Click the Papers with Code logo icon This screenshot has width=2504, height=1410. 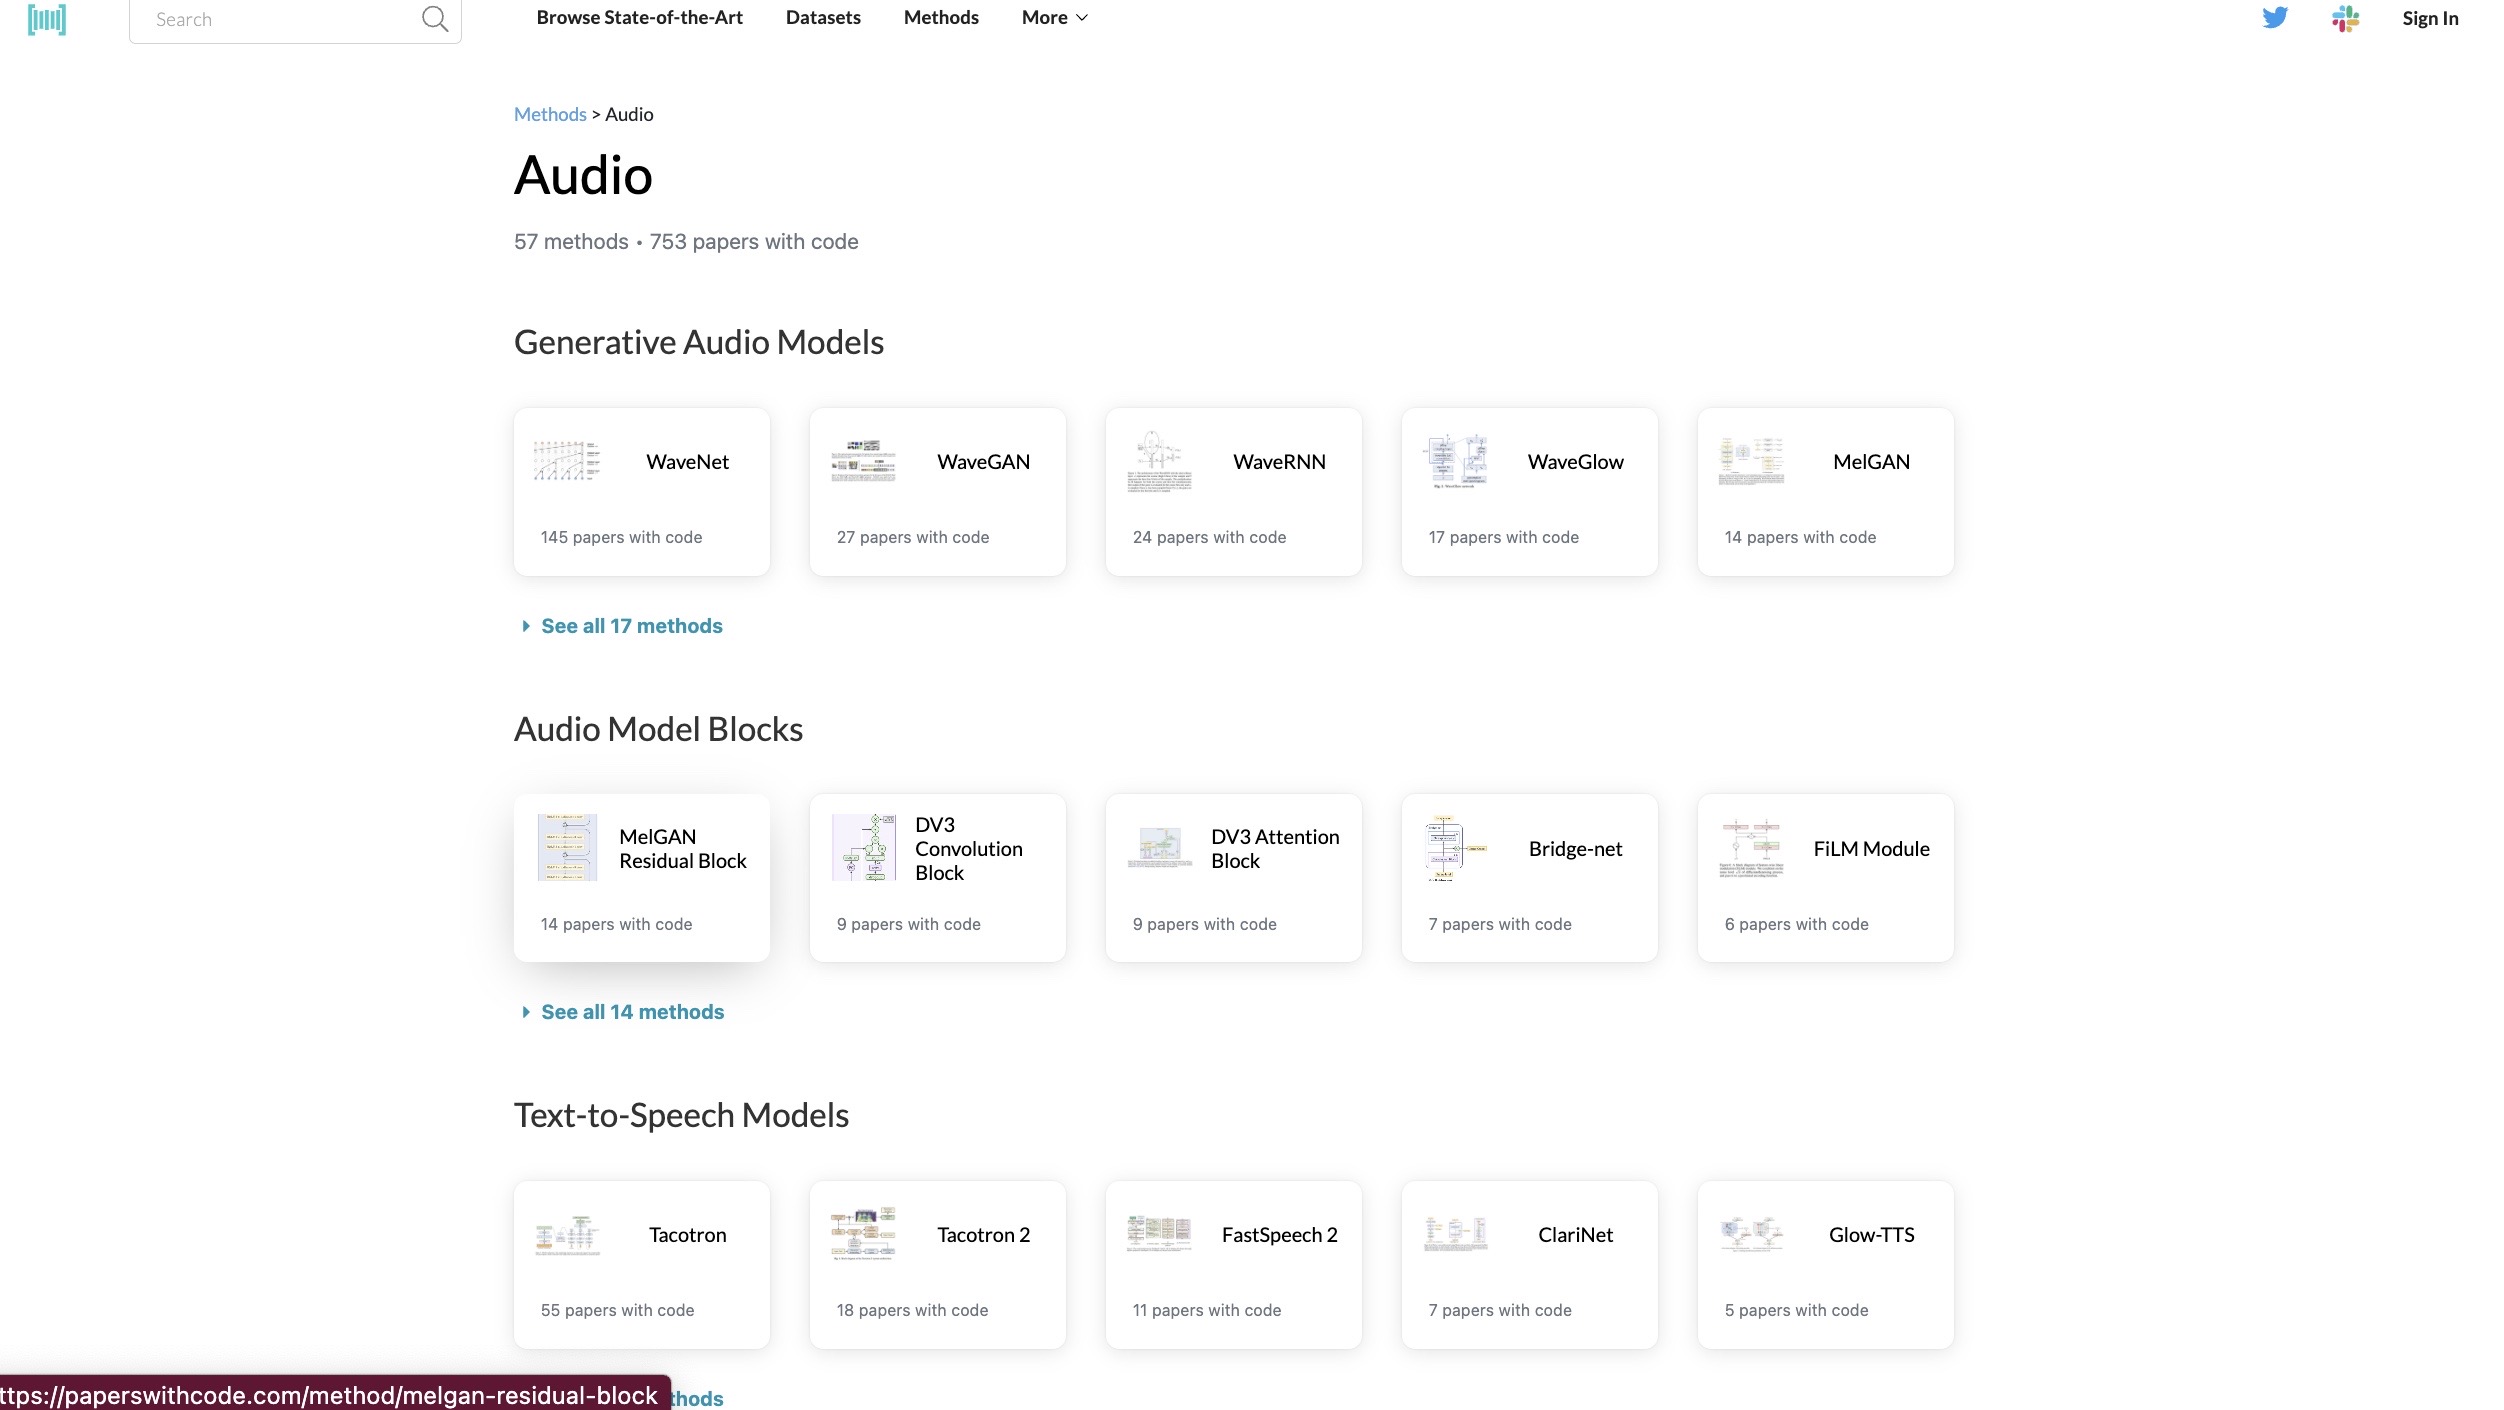tap(47, 19)
